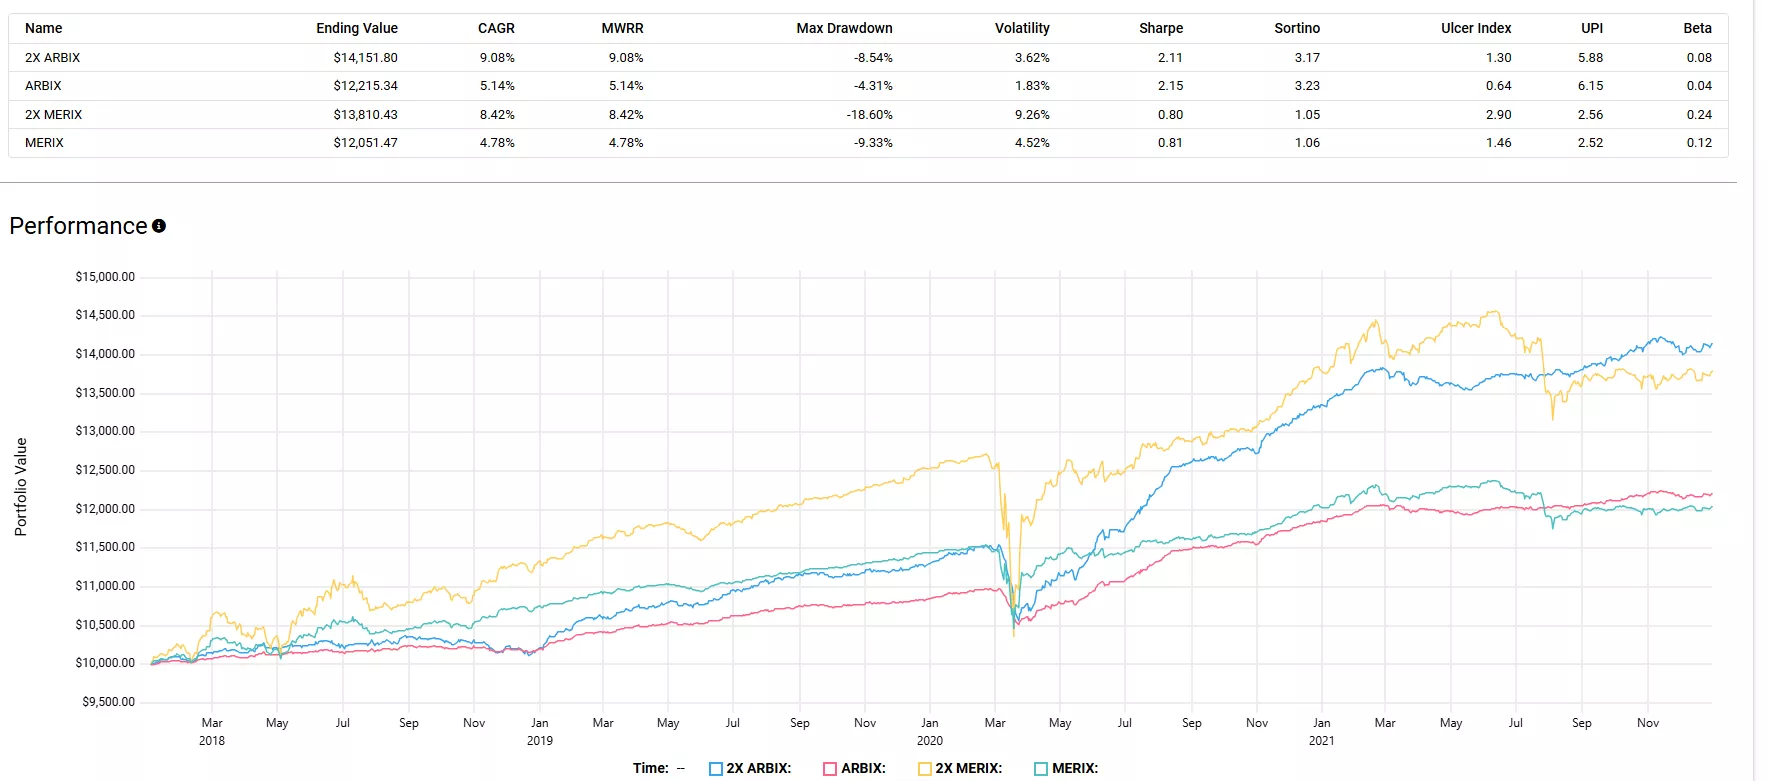Select the MWRR column header
Viewport: 1767px width, 781px height.
coord(622,28)
